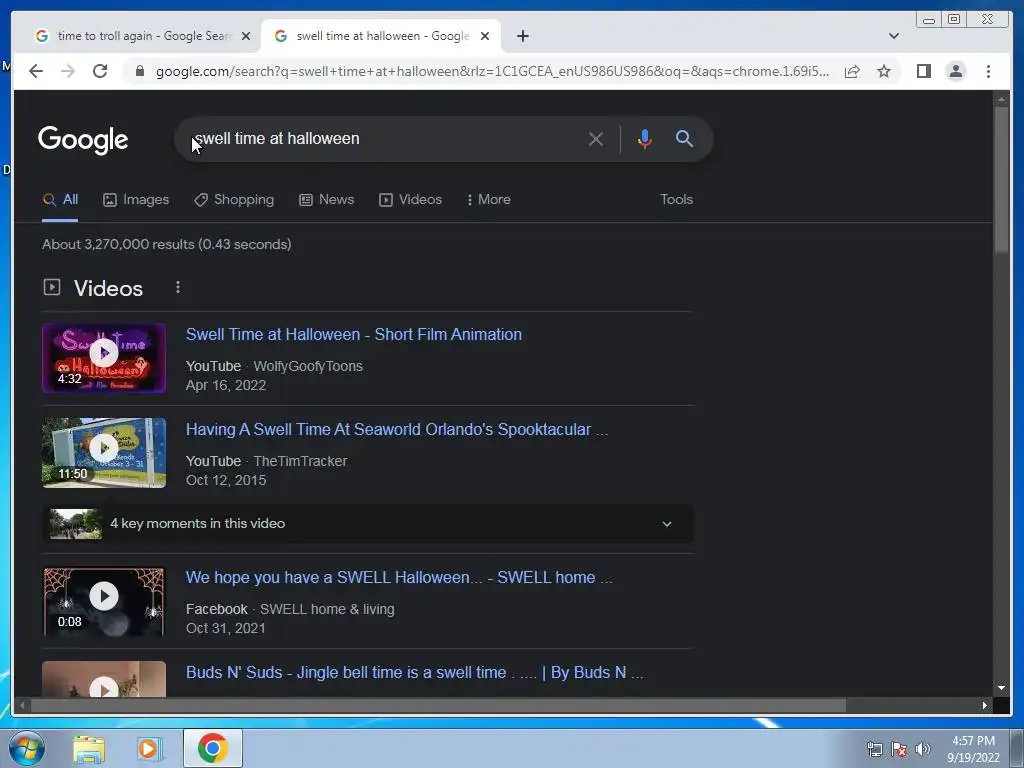This screenshot has height=768, width=1024.
Task: Bookmark this page with the star icon
Action: (884, 71)
